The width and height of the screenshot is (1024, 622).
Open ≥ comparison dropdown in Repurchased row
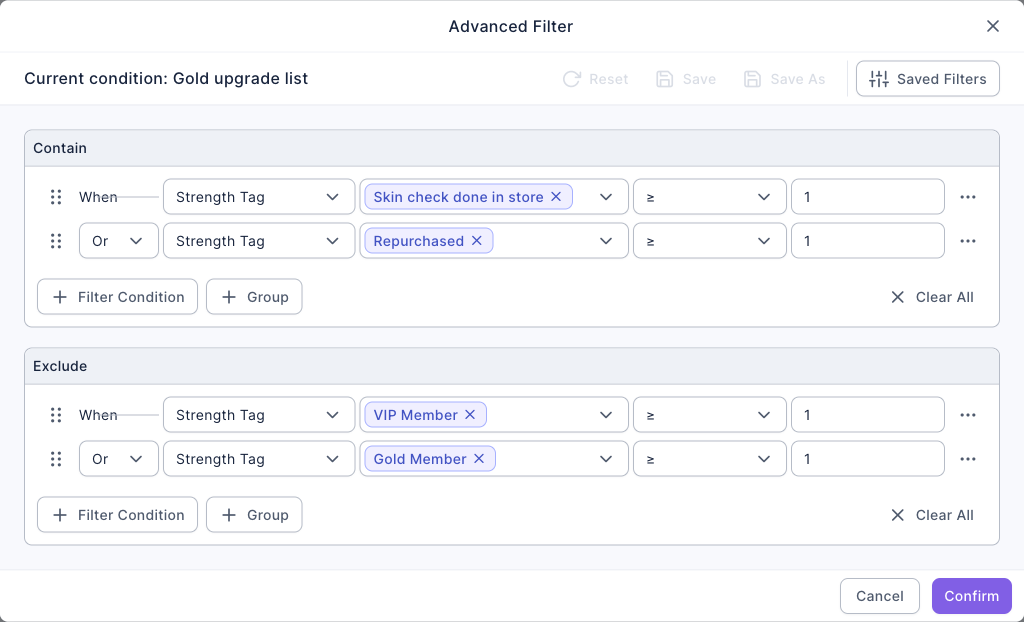pos(710,241)
